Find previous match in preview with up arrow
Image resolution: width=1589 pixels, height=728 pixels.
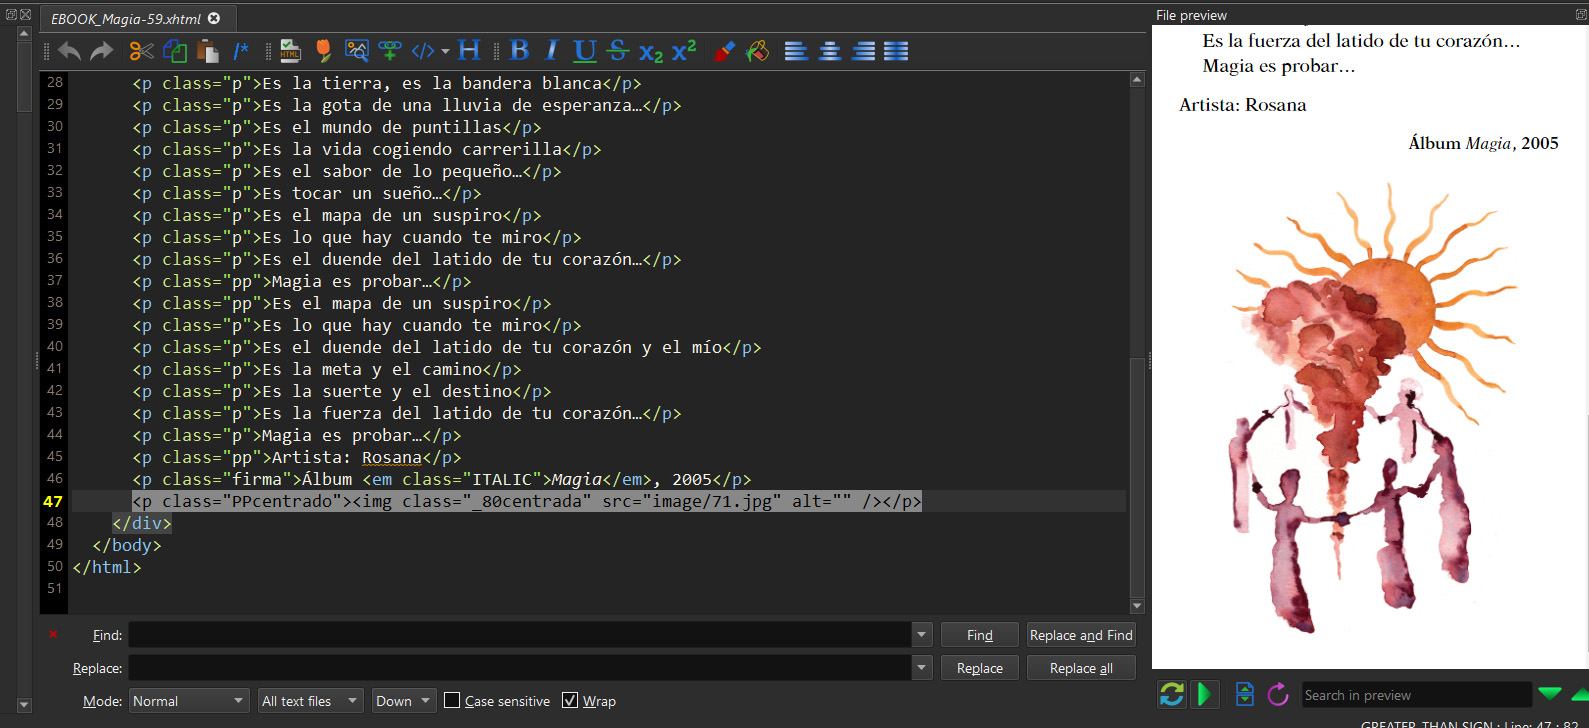(1581, 693)
